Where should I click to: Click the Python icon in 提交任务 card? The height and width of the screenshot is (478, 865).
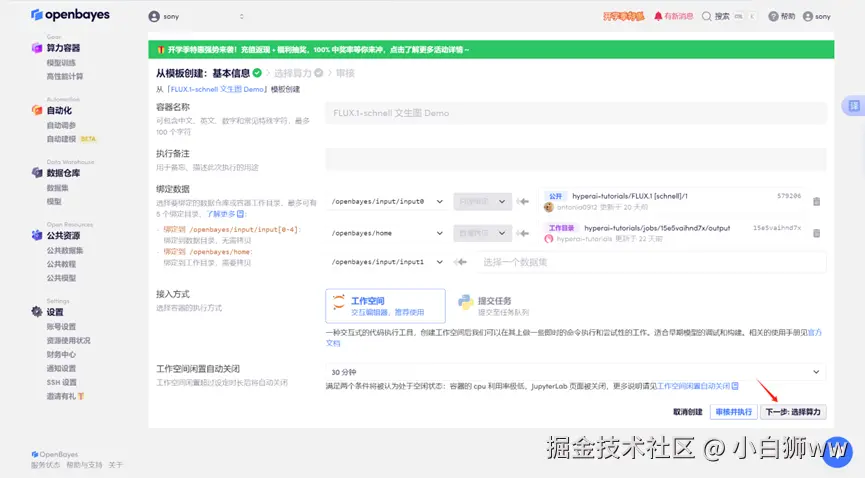[466, 302]
